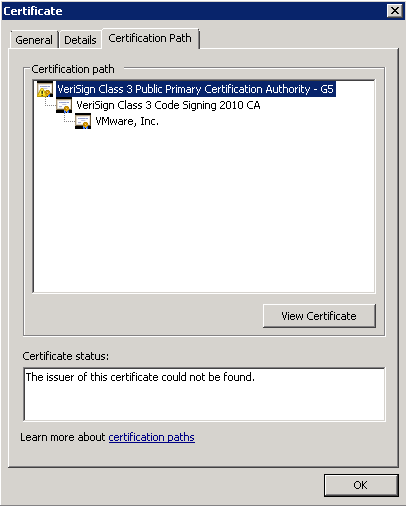This screenshot has width=406, height=506.
Task: Open the certification paths help link
Action: 152,437
